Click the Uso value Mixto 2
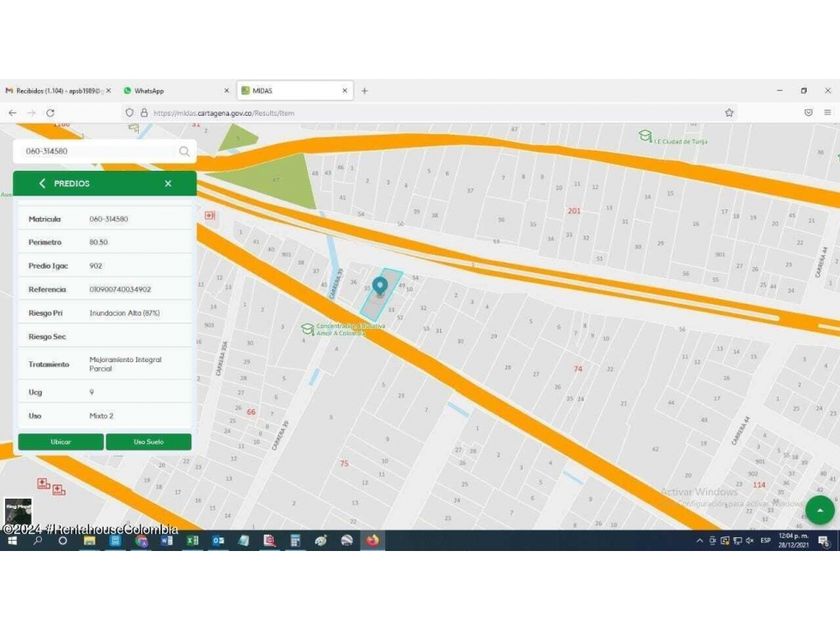This screenshot has height=630, width=840. coord(101,416)
